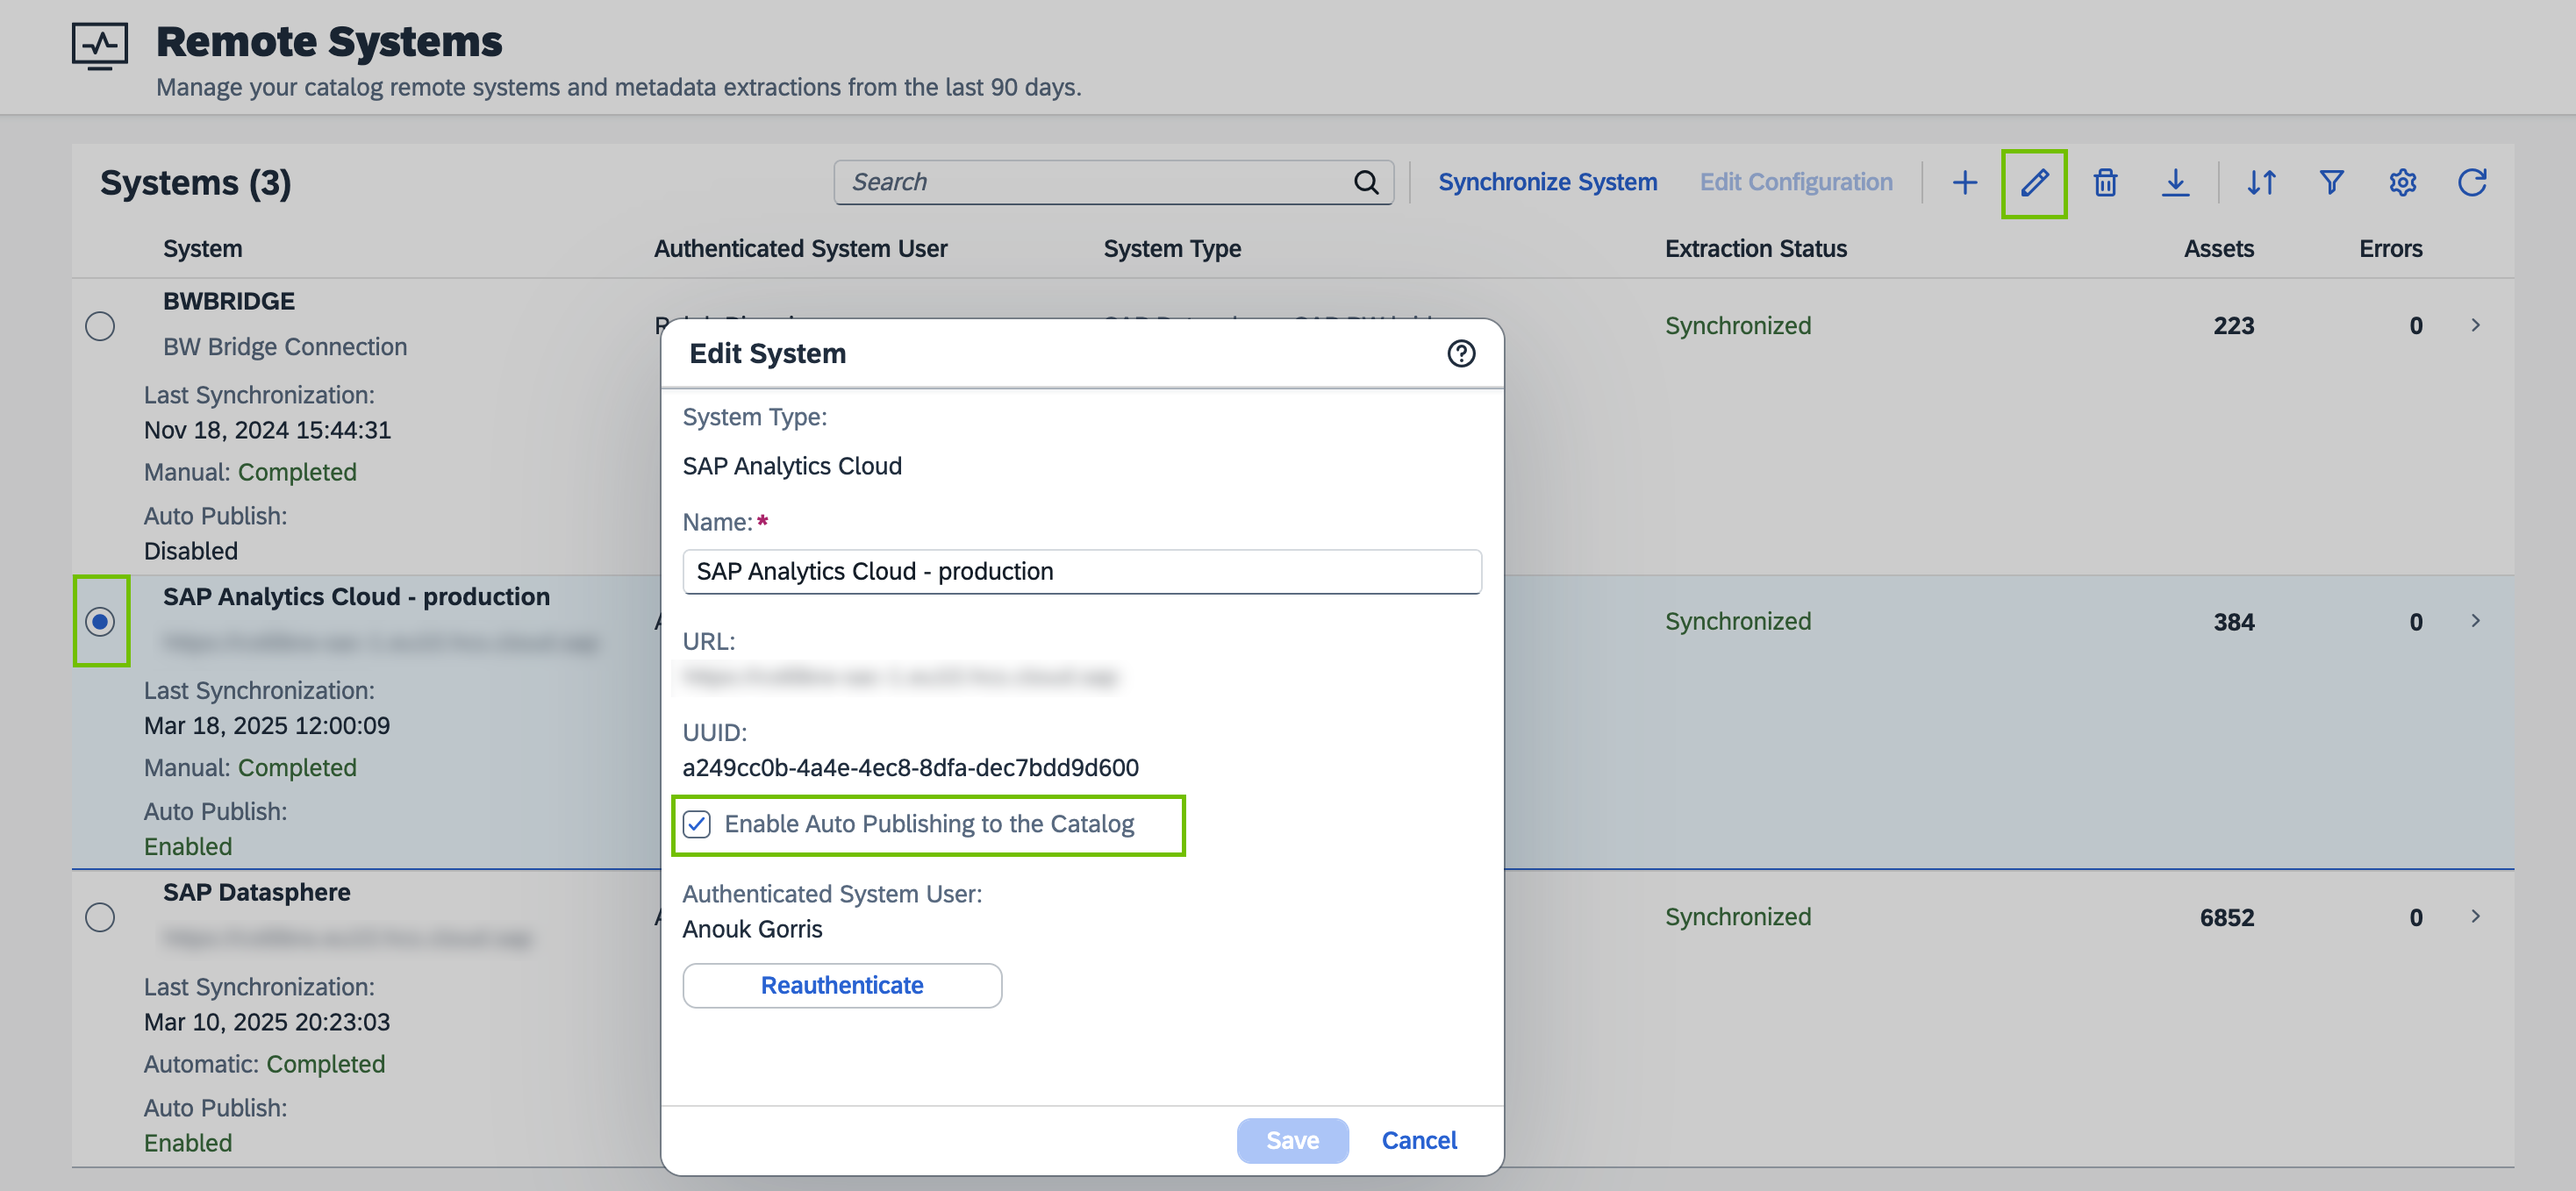Open help icon in Edit System dialog
The height and width of the screenshot is (1191, 2576).
pos(1461,353)
